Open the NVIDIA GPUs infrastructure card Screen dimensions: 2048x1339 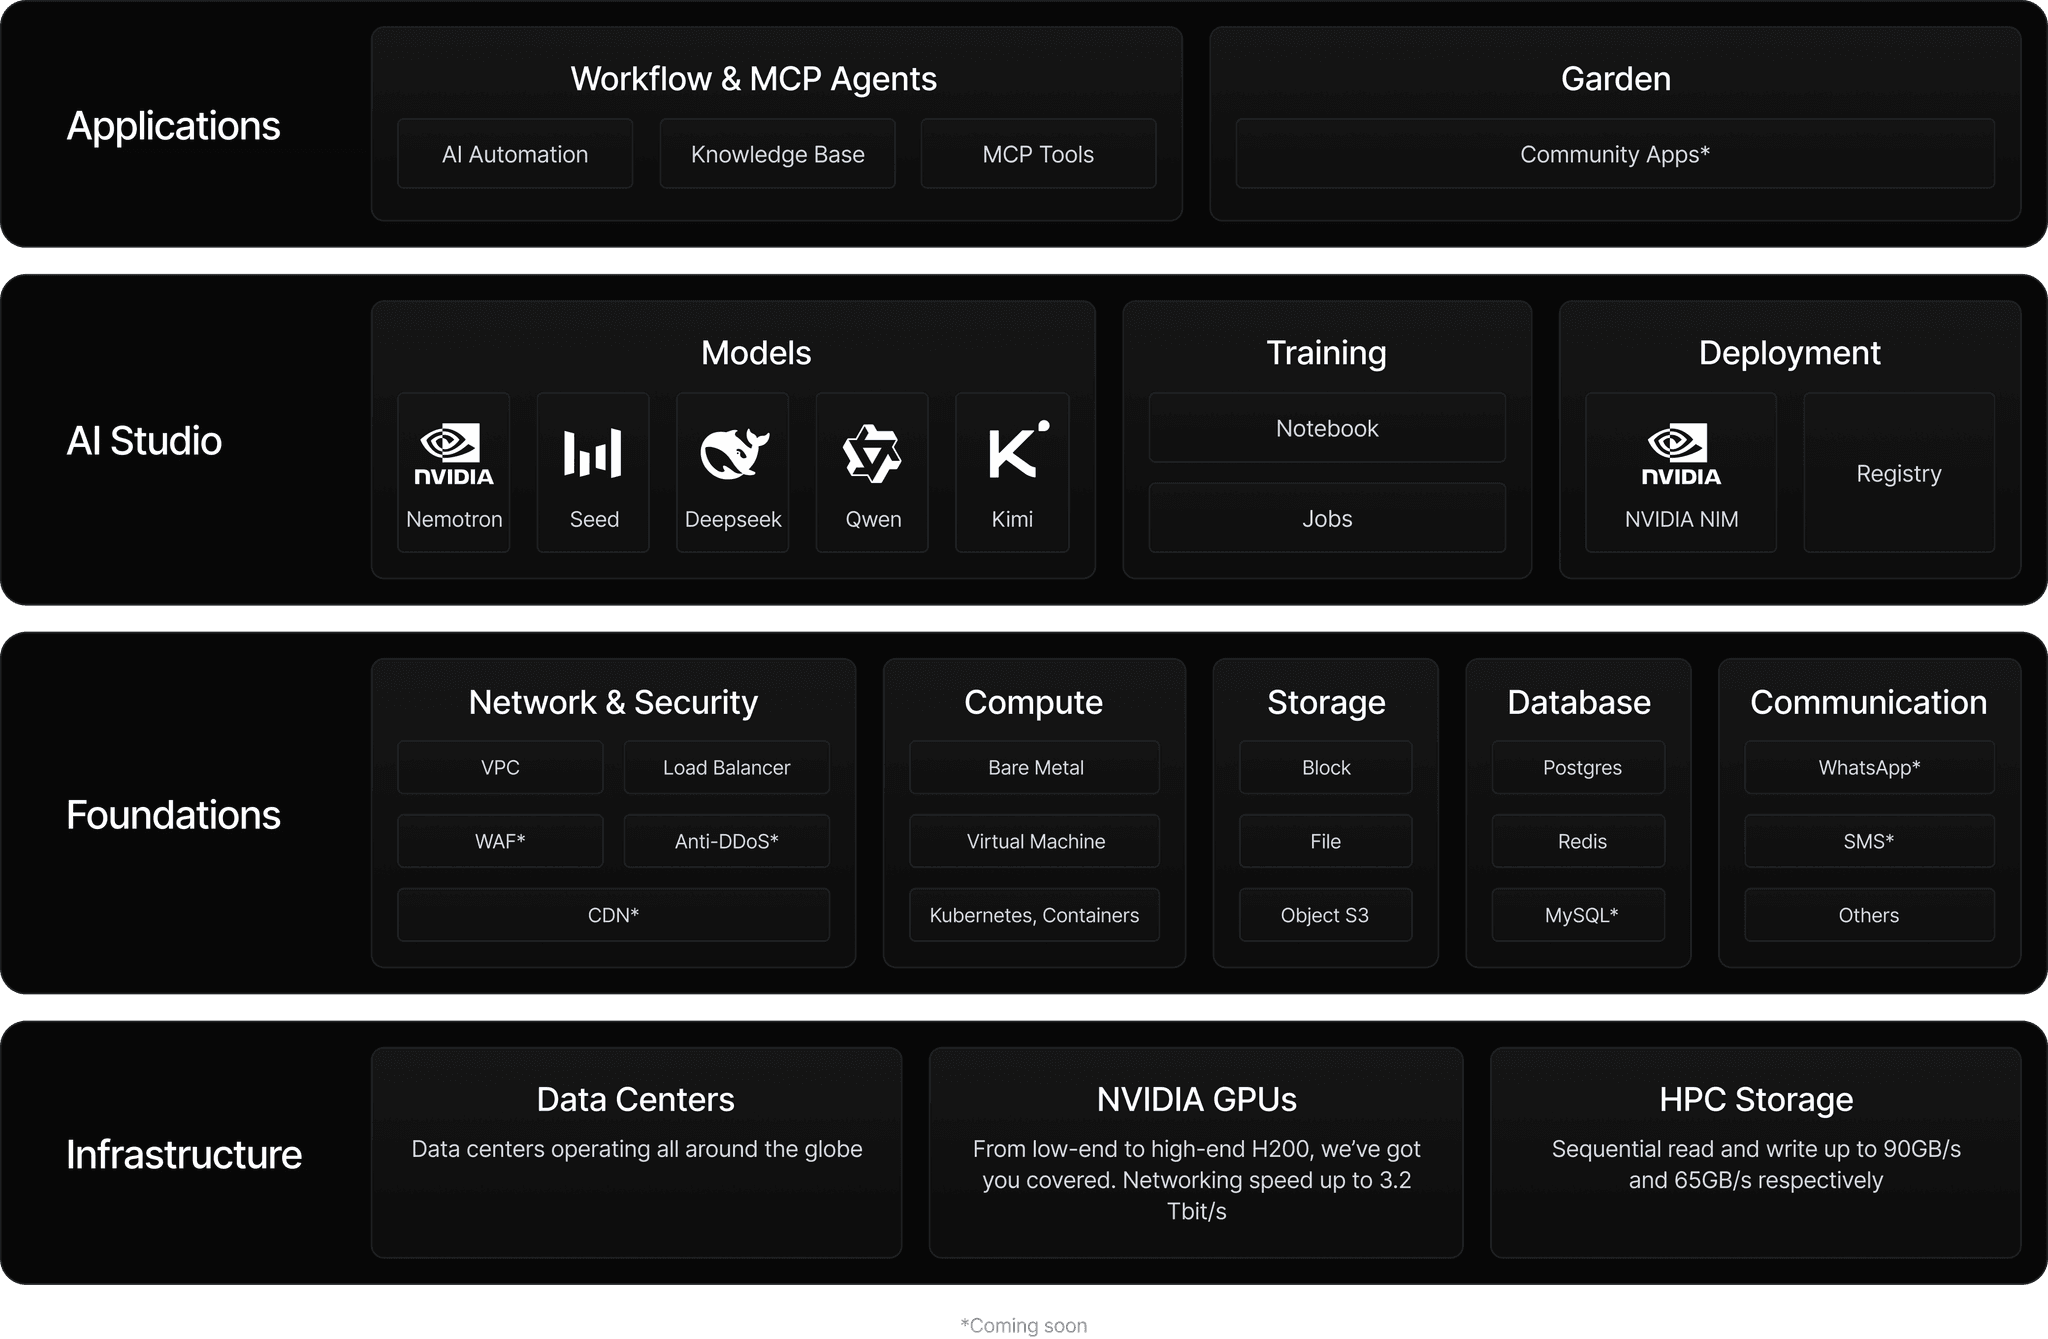tap(1196, 1152)
